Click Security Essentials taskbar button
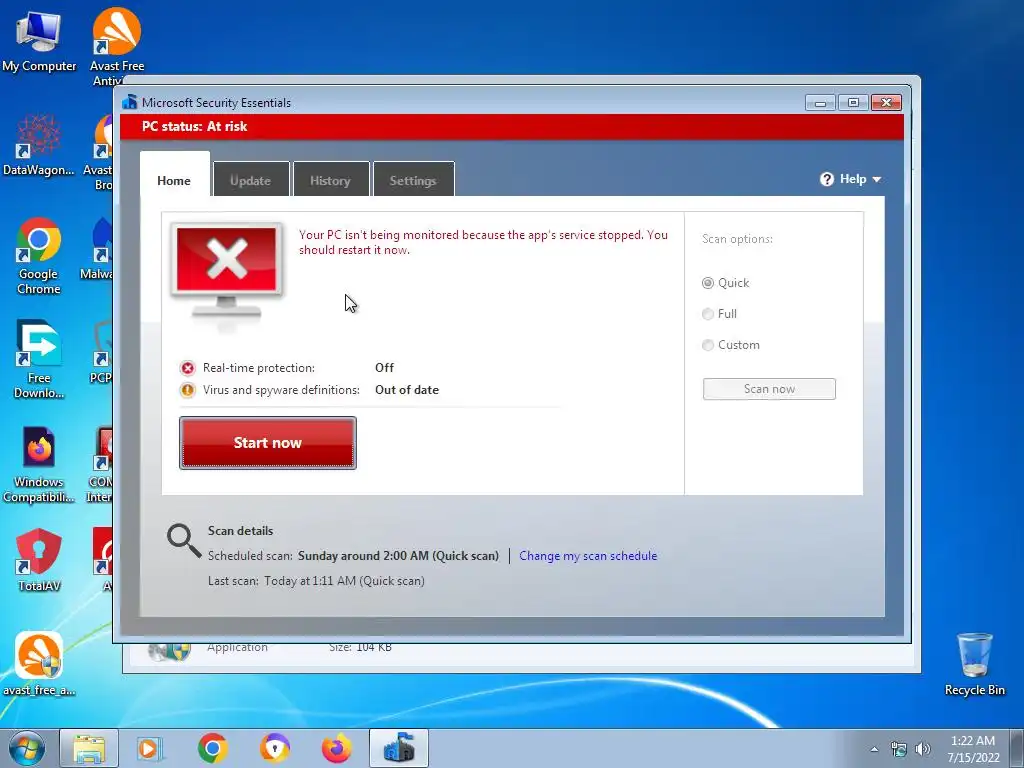Screen dimensions: 1024x768 (399, 748)
